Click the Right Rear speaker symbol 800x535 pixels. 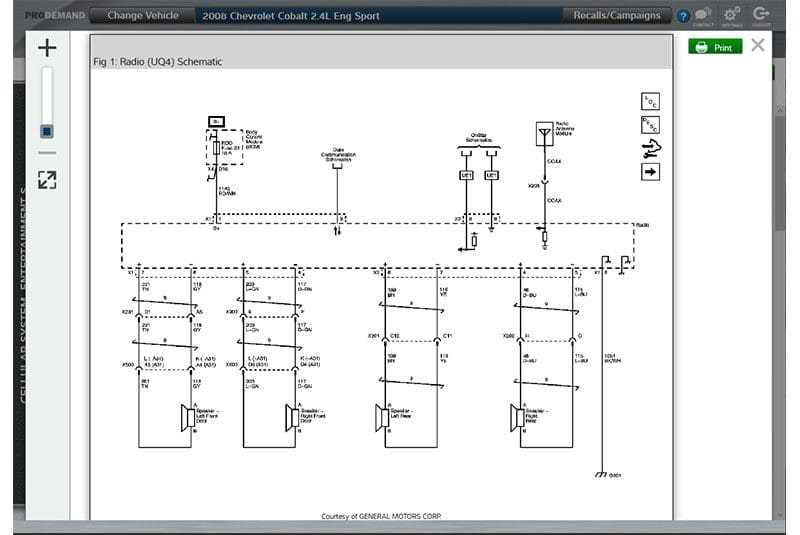pyautogui.click(x=517, y=418)
